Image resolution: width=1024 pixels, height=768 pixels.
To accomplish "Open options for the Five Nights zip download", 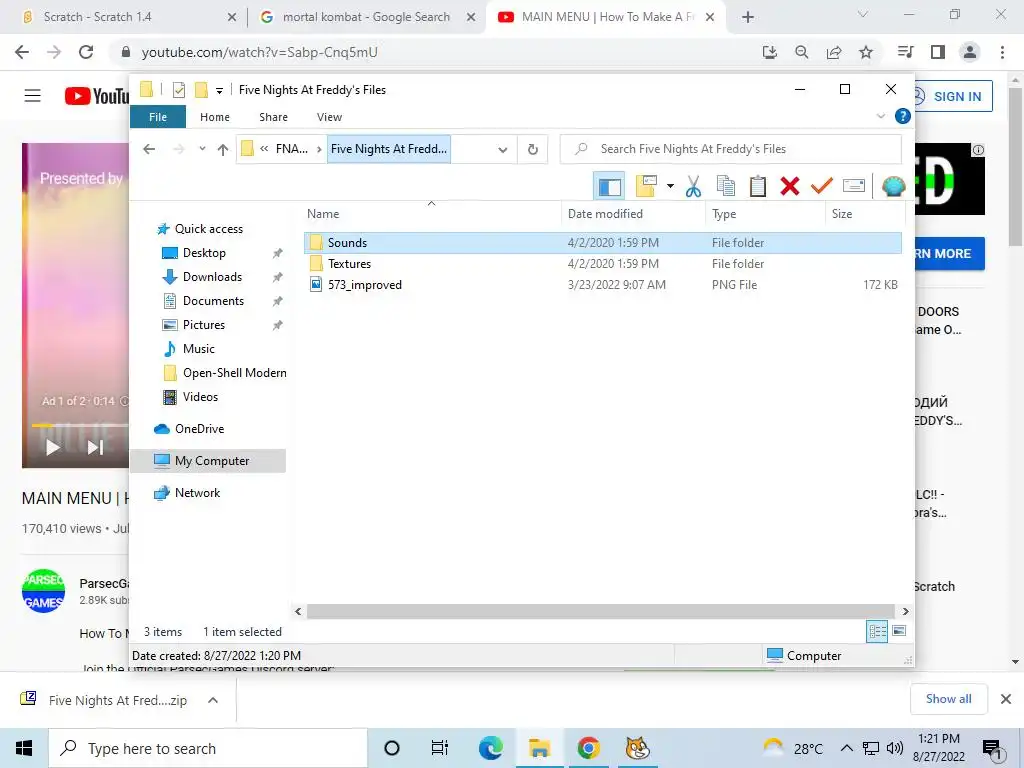I will pos(213,701).
